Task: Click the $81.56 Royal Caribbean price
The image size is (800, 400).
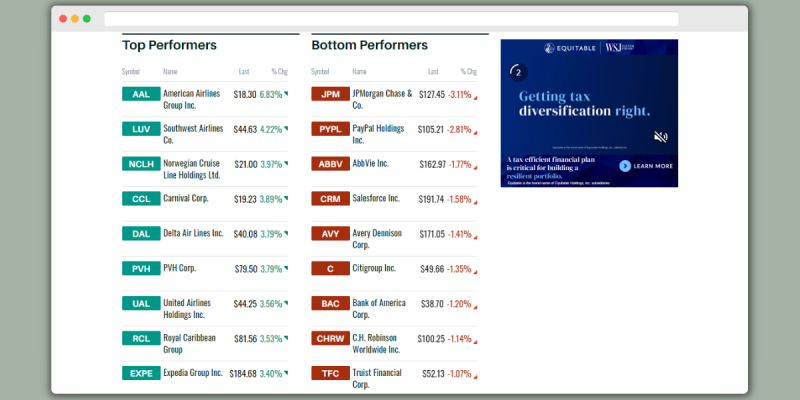Action: click(245, 339)
